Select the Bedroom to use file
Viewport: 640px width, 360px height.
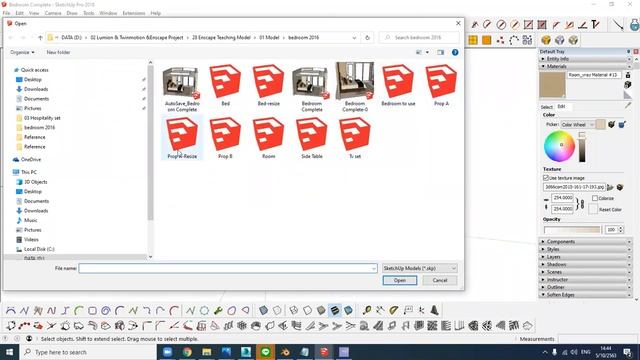[398, 85]
